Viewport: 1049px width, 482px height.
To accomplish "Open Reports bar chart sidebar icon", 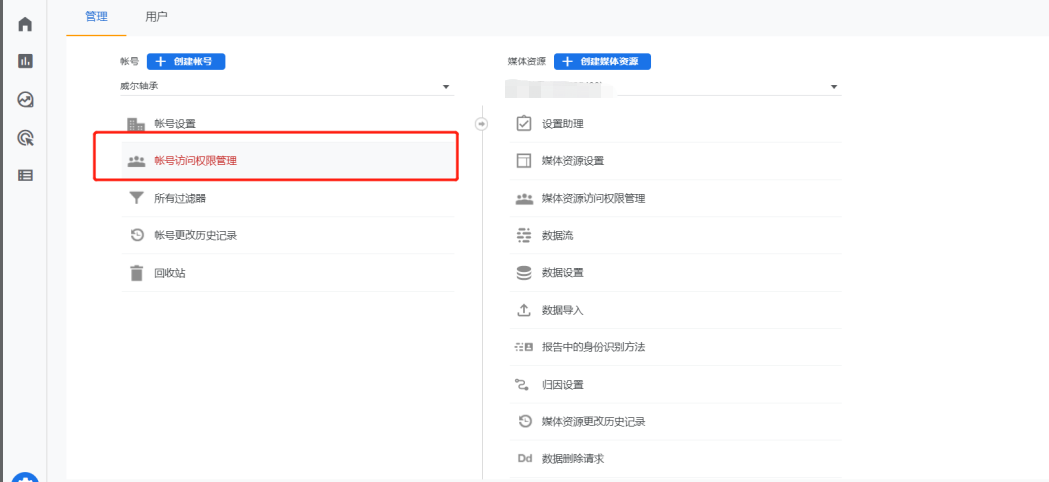I will click(x=26, y=61).
